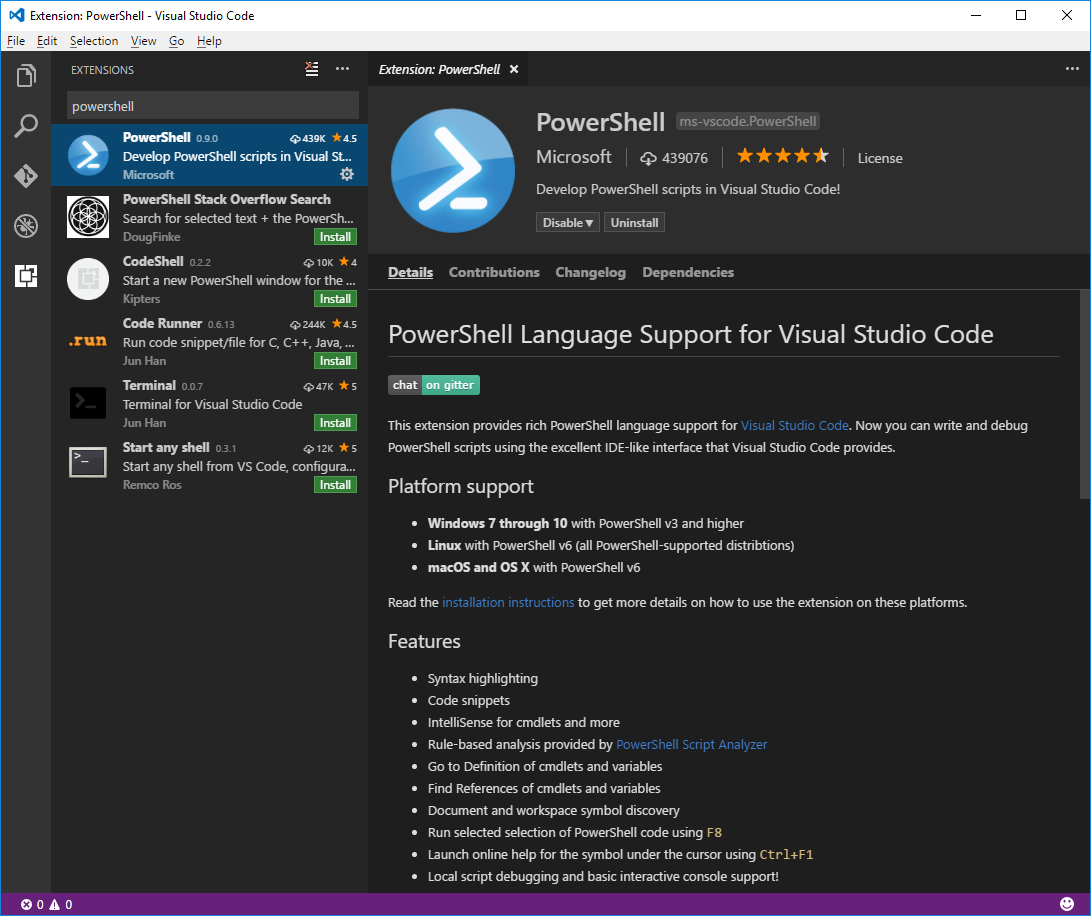Screen dimensions: 1091x916
Task: Open the Source Control view
Action: coord(25,176)
